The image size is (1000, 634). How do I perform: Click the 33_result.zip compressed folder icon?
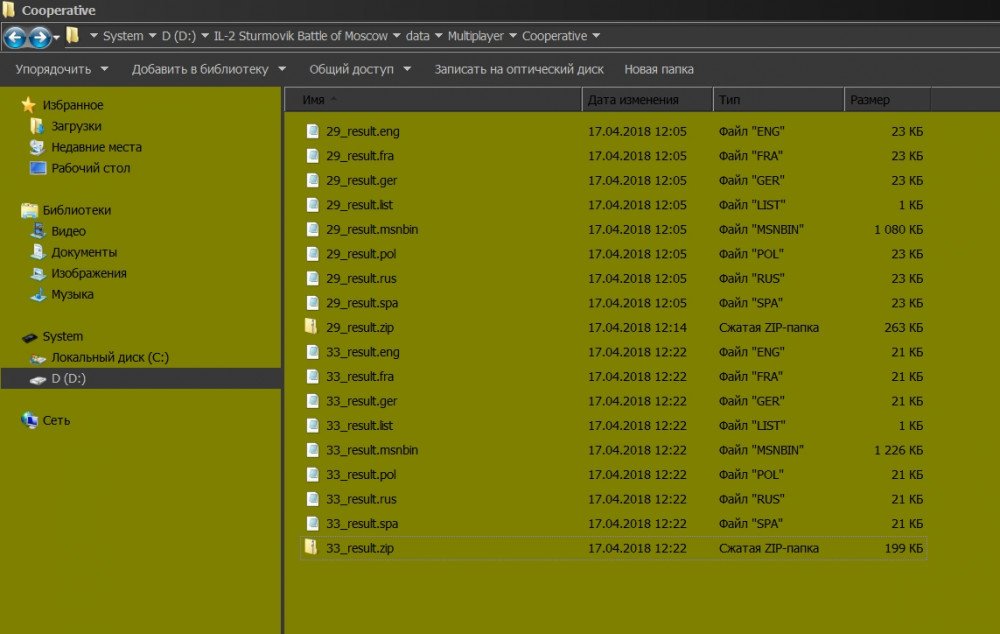coord(312,548)
